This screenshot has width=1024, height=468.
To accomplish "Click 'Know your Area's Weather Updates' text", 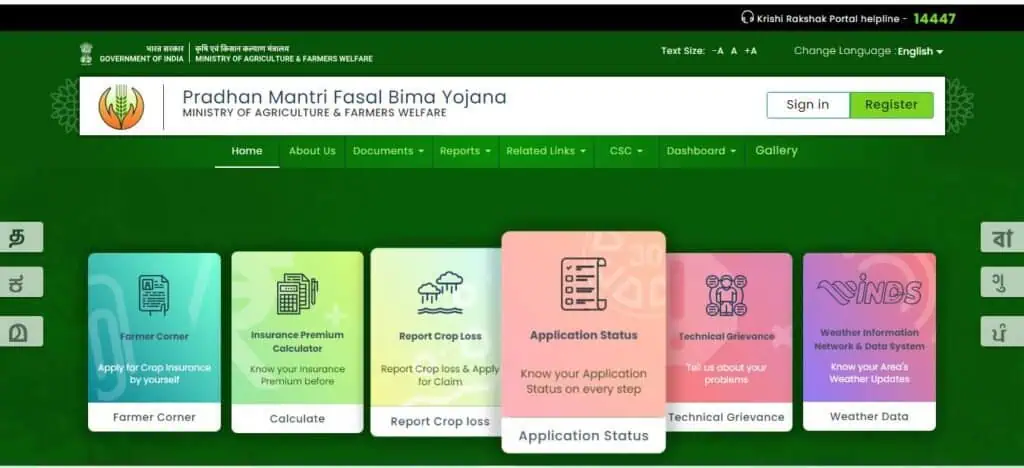I will coord(869,373).
